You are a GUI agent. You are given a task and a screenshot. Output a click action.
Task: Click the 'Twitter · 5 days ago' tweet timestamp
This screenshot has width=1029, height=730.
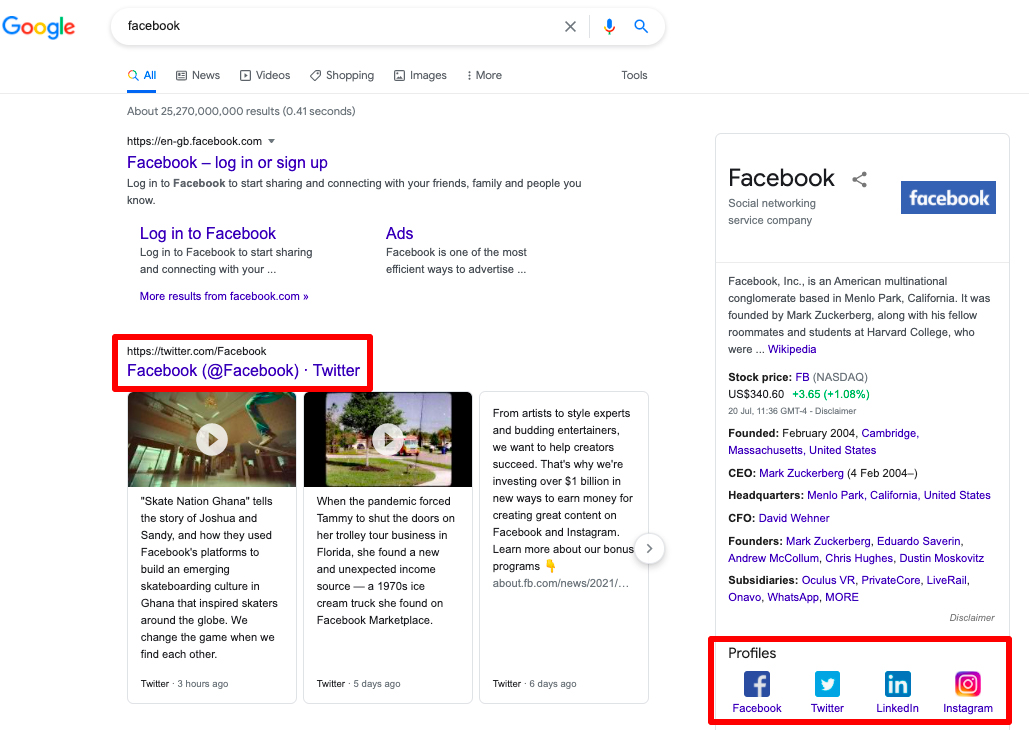[358, 683]
